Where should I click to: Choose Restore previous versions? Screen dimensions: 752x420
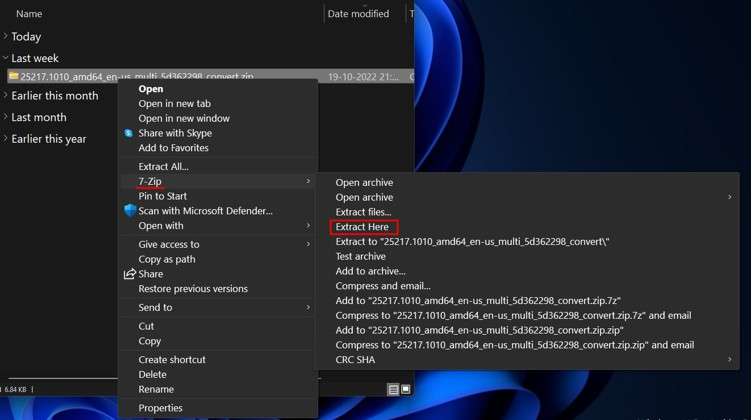coord(193,289)
